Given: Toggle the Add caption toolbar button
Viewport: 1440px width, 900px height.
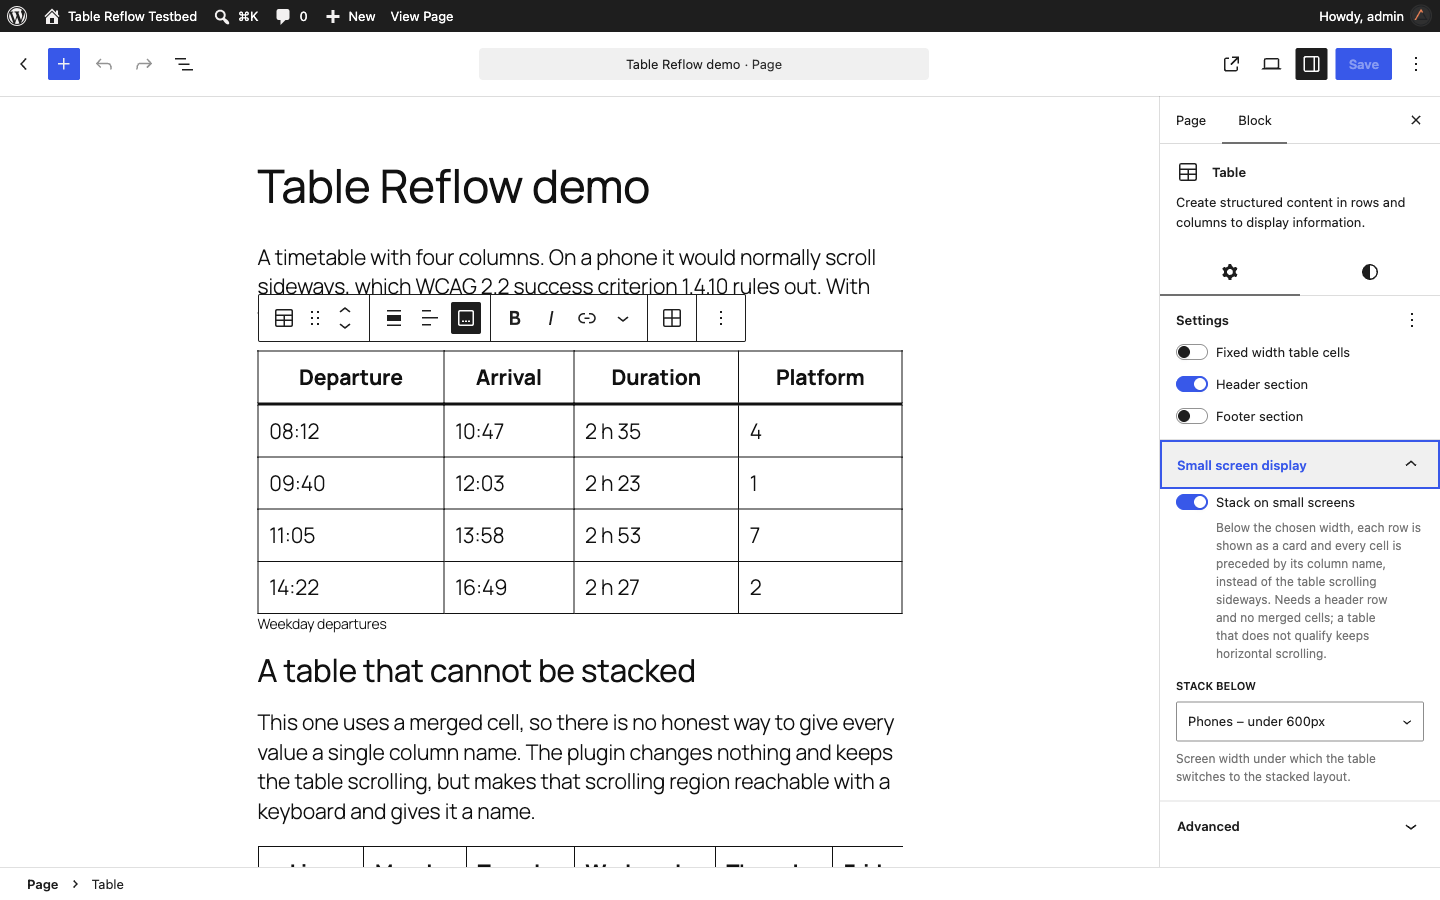Looking at the screenshot, I should (466, 318).
